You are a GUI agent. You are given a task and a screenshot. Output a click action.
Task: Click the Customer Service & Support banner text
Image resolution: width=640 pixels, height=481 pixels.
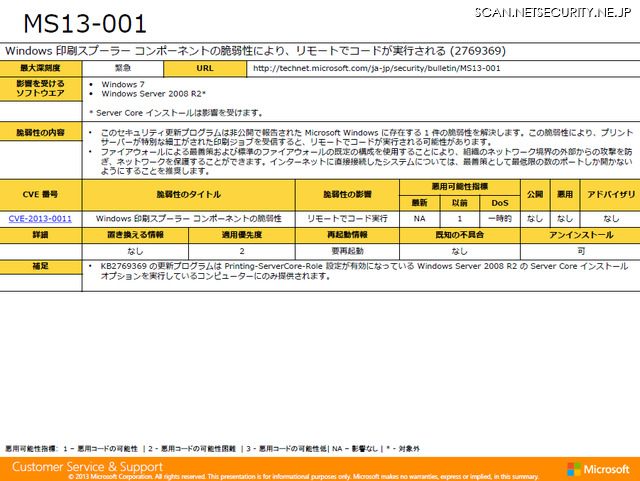[x=87, y=467]
